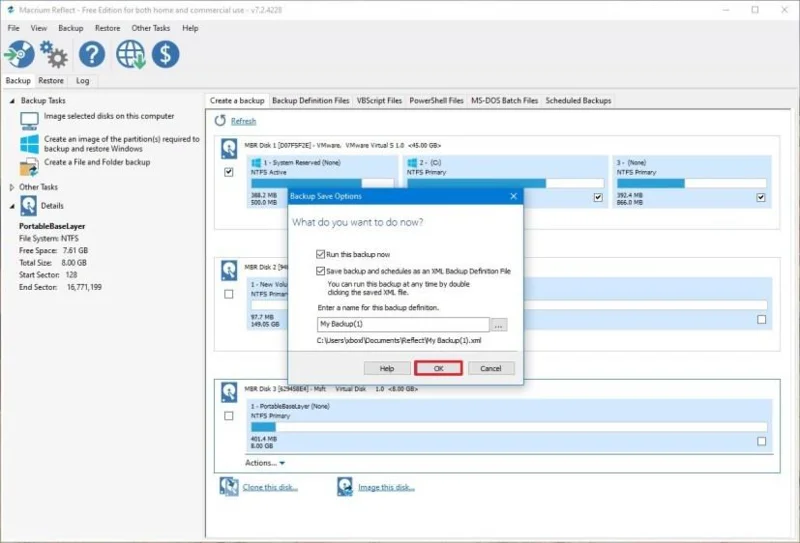
Task: Toggle Save backup as XML Definition File checkbox
Action: [x=320, y=270]
